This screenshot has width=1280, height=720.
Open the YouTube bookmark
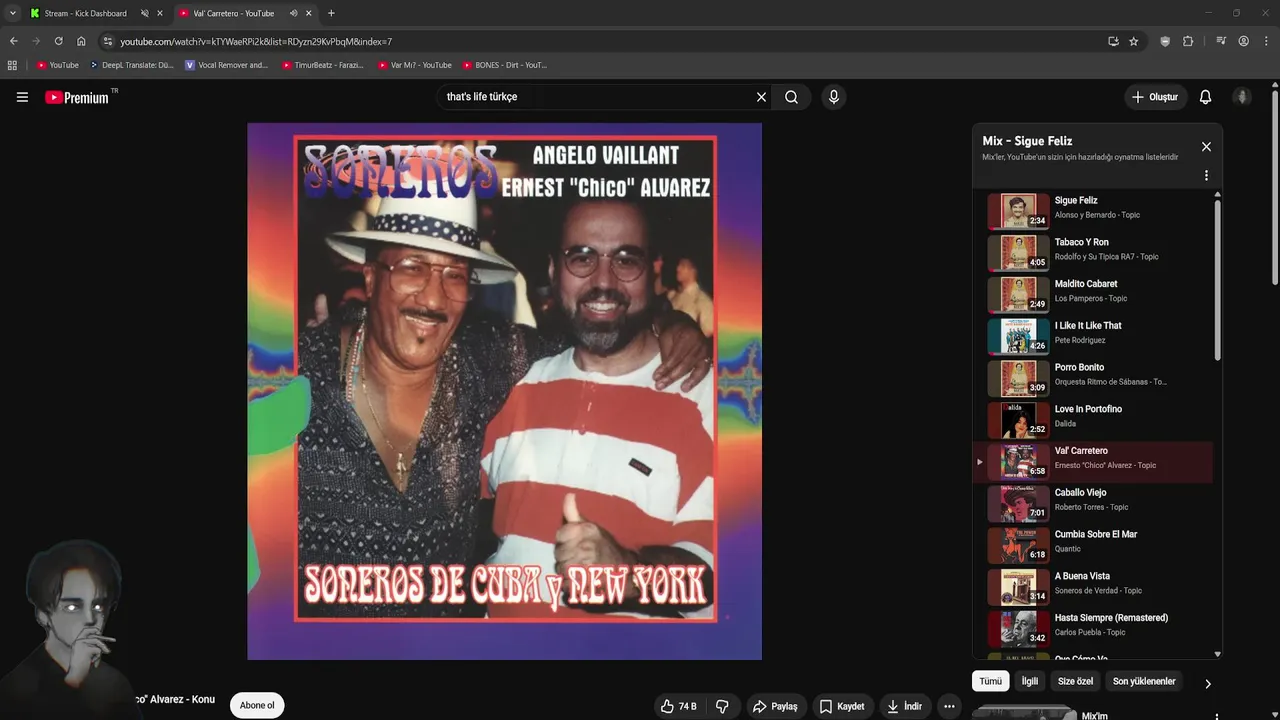point(57,65)
